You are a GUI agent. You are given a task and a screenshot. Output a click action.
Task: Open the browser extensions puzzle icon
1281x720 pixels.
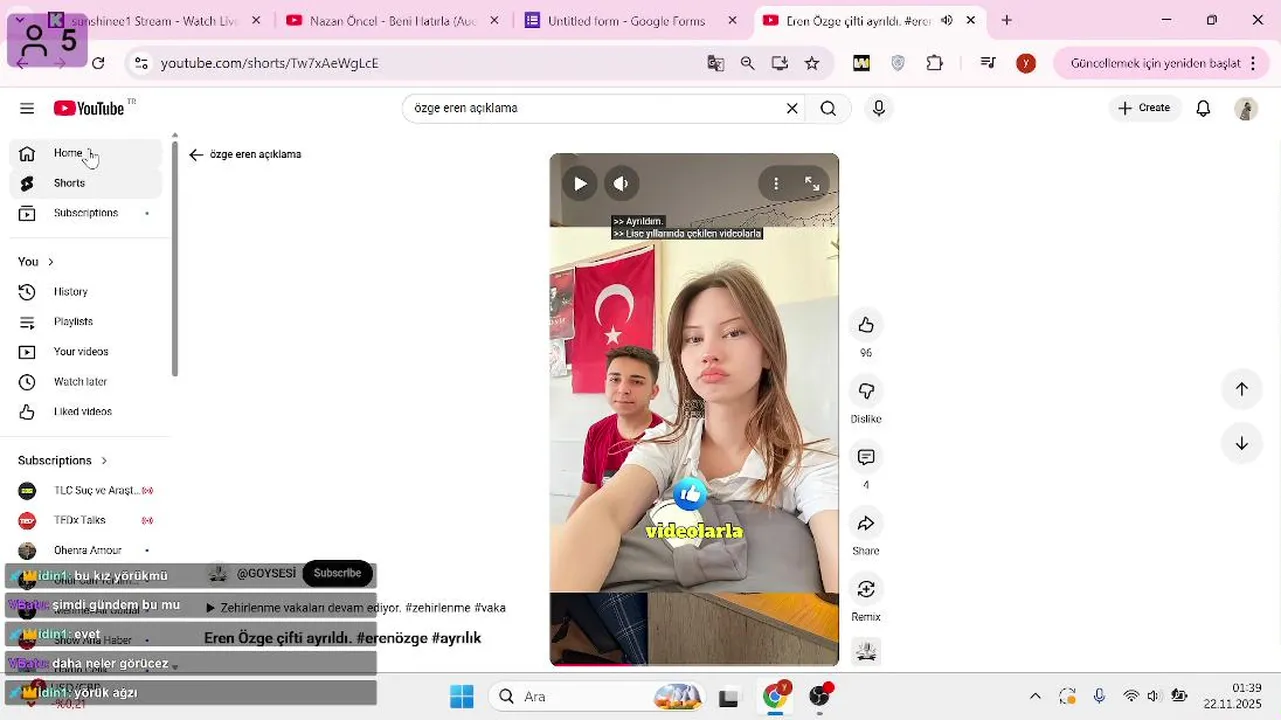(935, 63)
